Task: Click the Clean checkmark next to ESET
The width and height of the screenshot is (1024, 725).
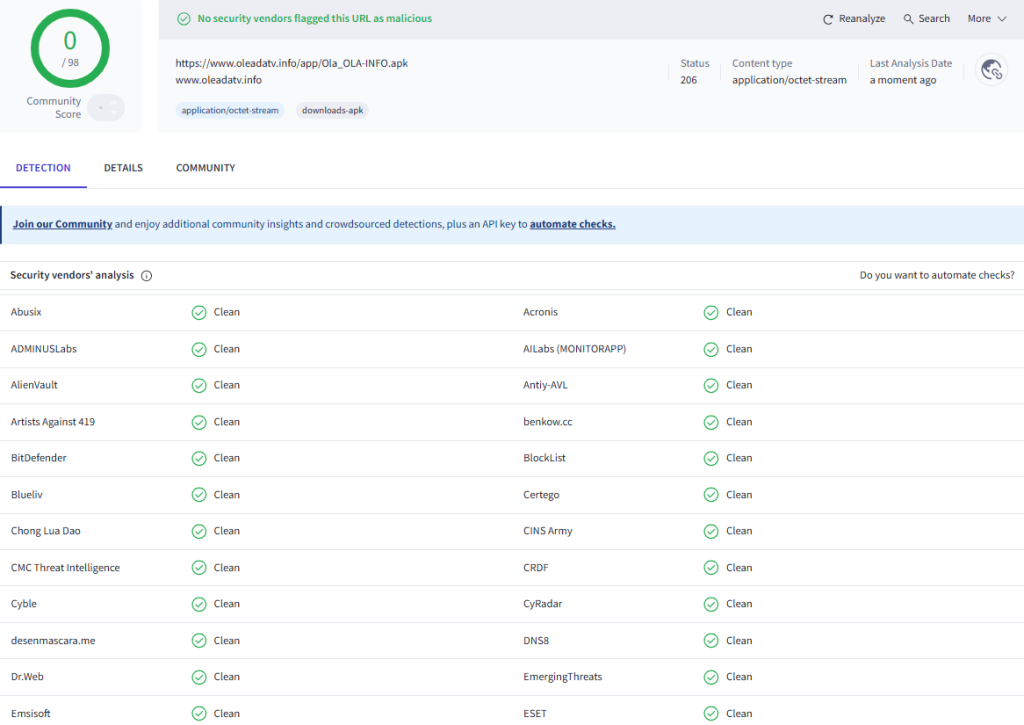Action: (711, 713)
